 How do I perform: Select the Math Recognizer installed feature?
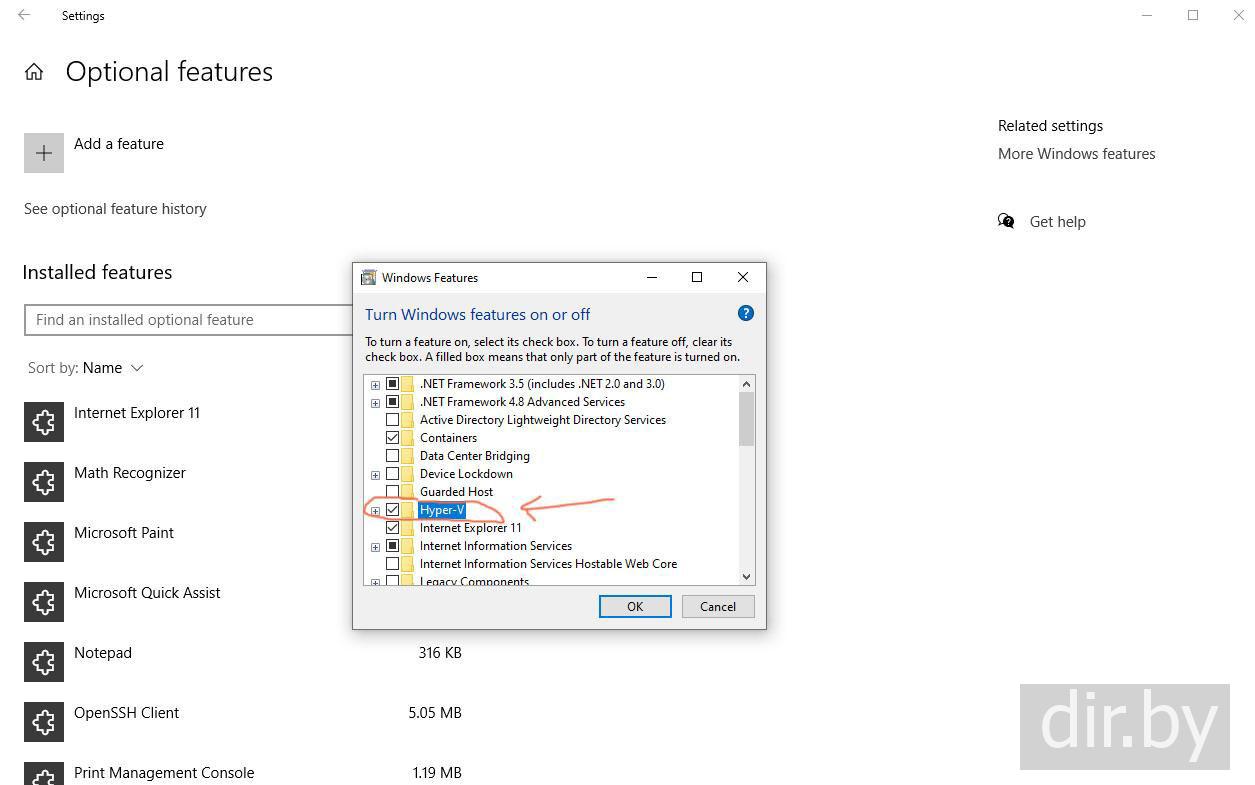coord(130,473)
